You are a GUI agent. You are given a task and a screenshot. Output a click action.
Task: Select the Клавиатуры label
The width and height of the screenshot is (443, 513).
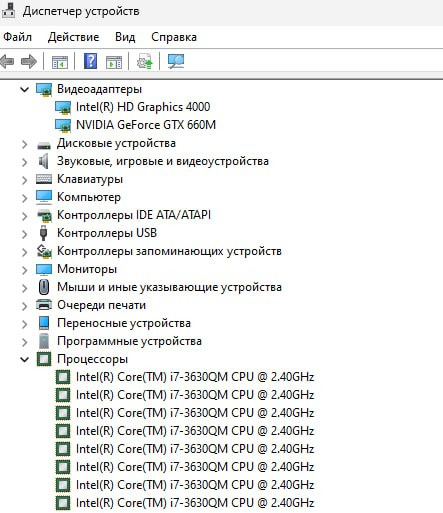90,179
